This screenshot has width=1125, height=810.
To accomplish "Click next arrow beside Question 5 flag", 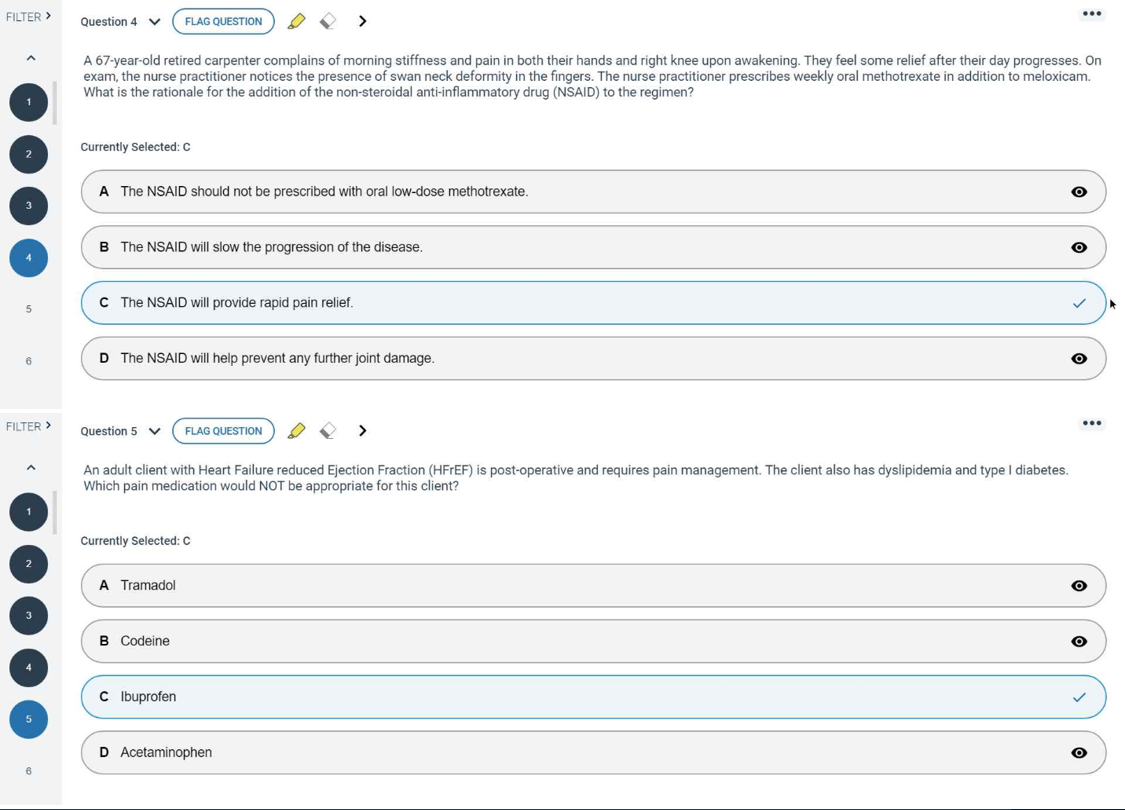I will click(363, 431).
